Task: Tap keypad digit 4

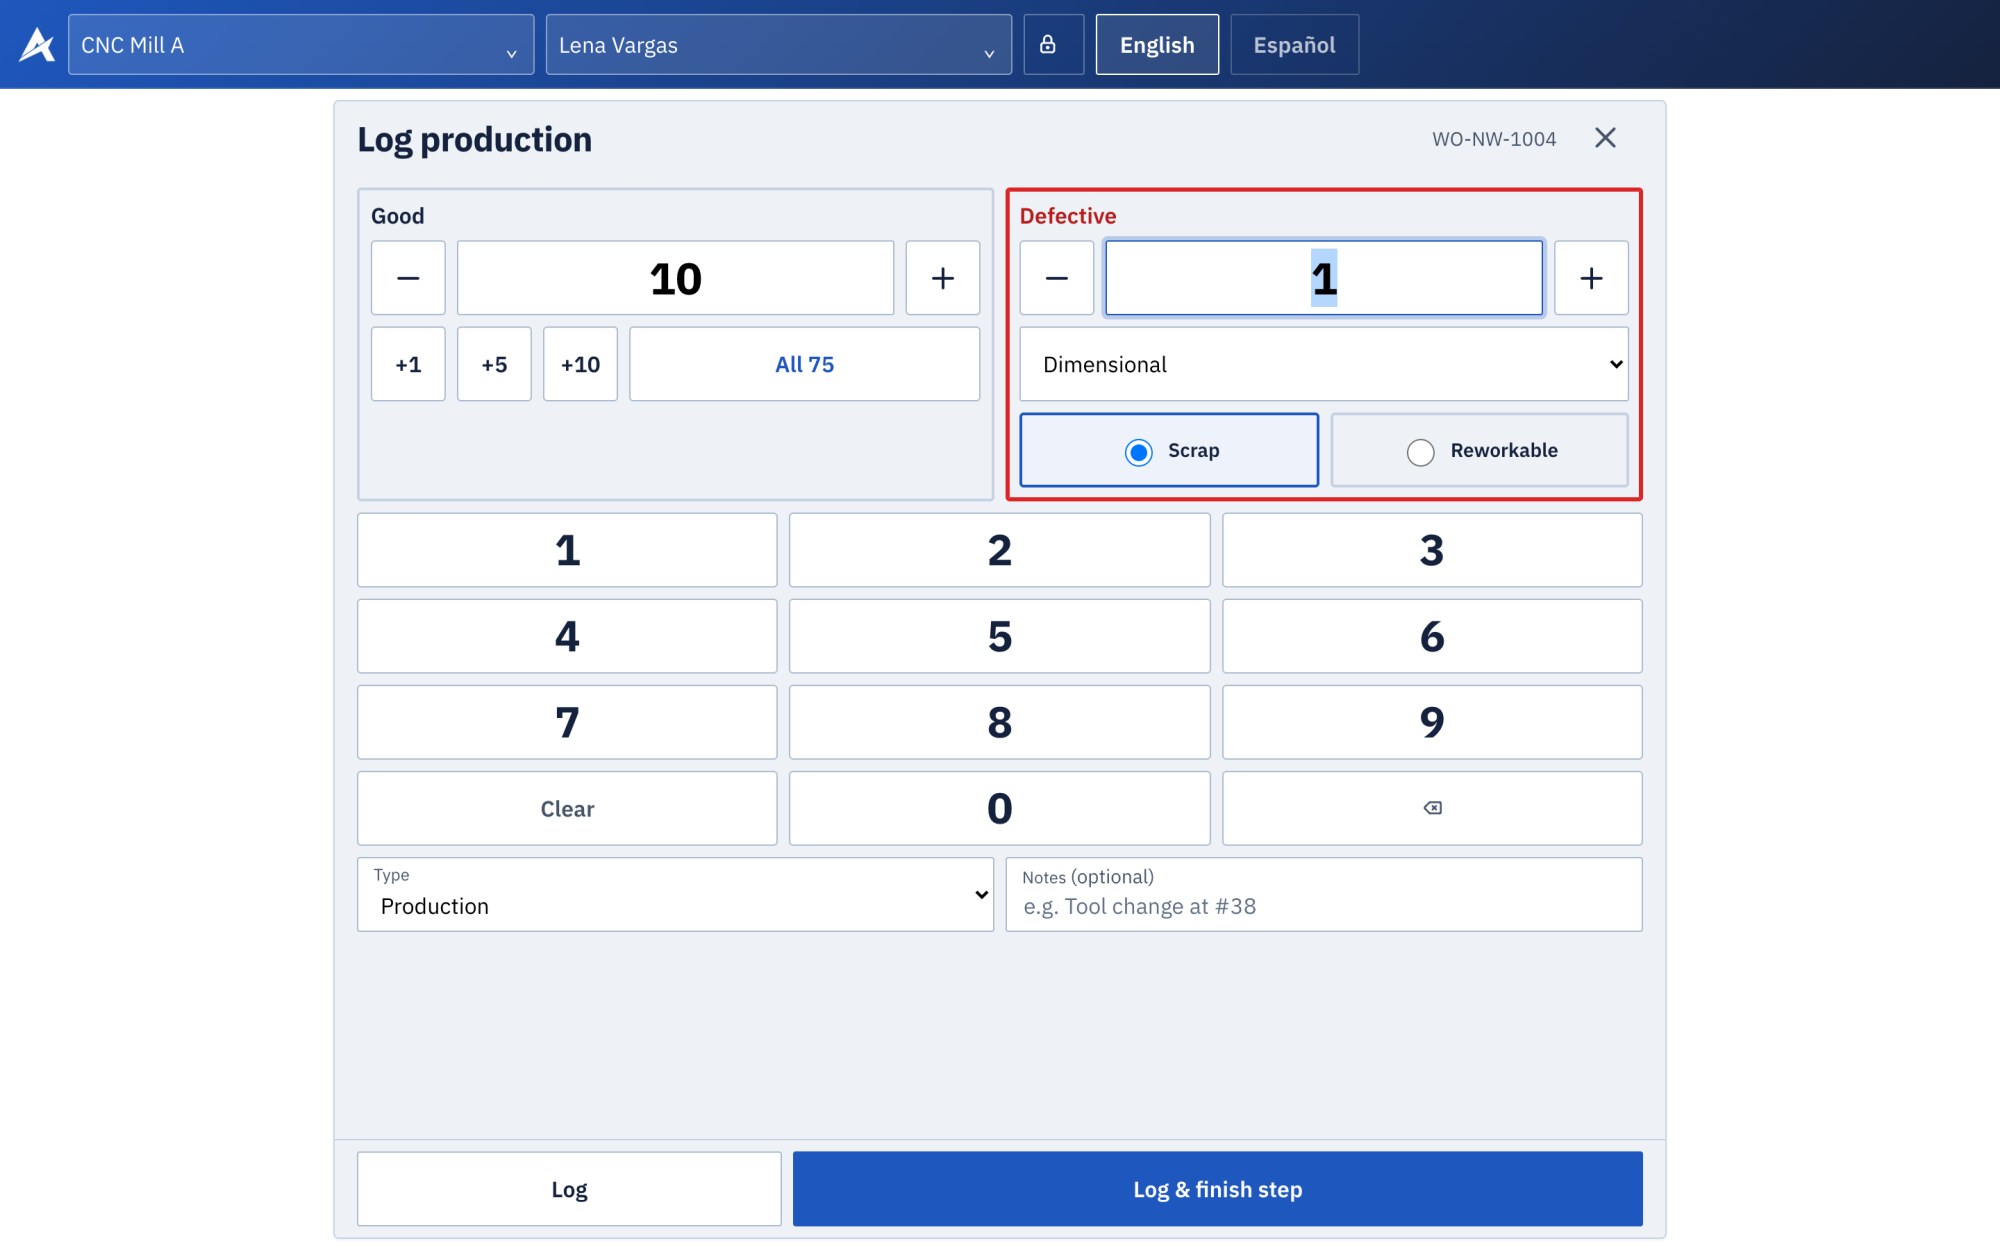Action: click(567, 637)
